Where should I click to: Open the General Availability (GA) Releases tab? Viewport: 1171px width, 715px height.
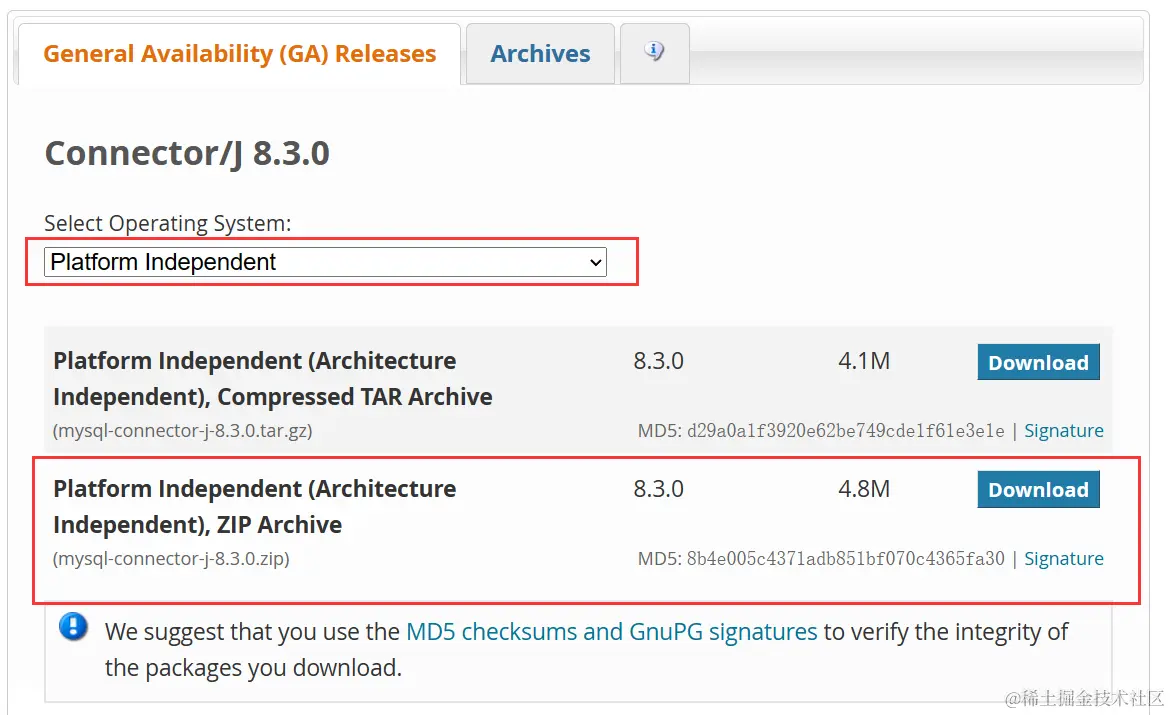click(239, 54)
